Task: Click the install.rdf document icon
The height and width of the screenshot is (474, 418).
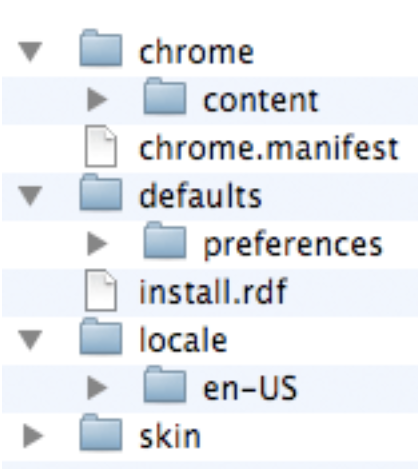Action: pyautogui.click(x=101, y=290)
